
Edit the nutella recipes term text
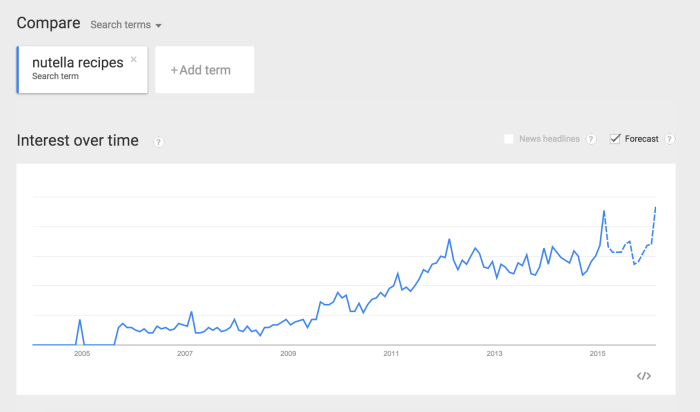coord(77,63)
